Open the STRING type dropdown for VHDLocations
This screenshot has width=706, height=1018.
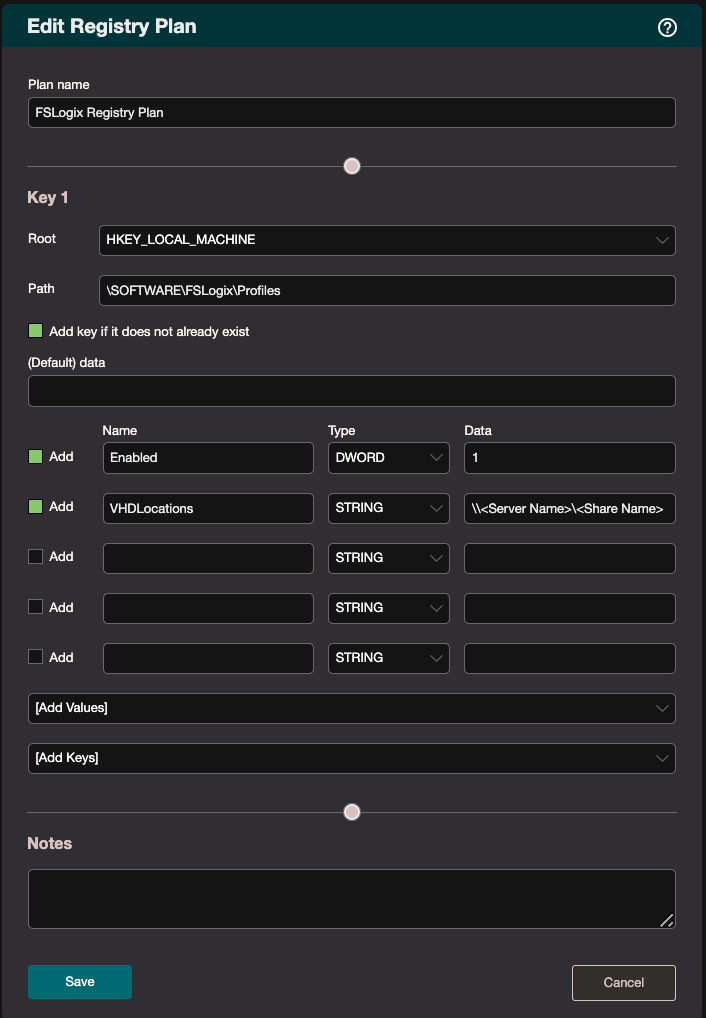pos(388,508)
